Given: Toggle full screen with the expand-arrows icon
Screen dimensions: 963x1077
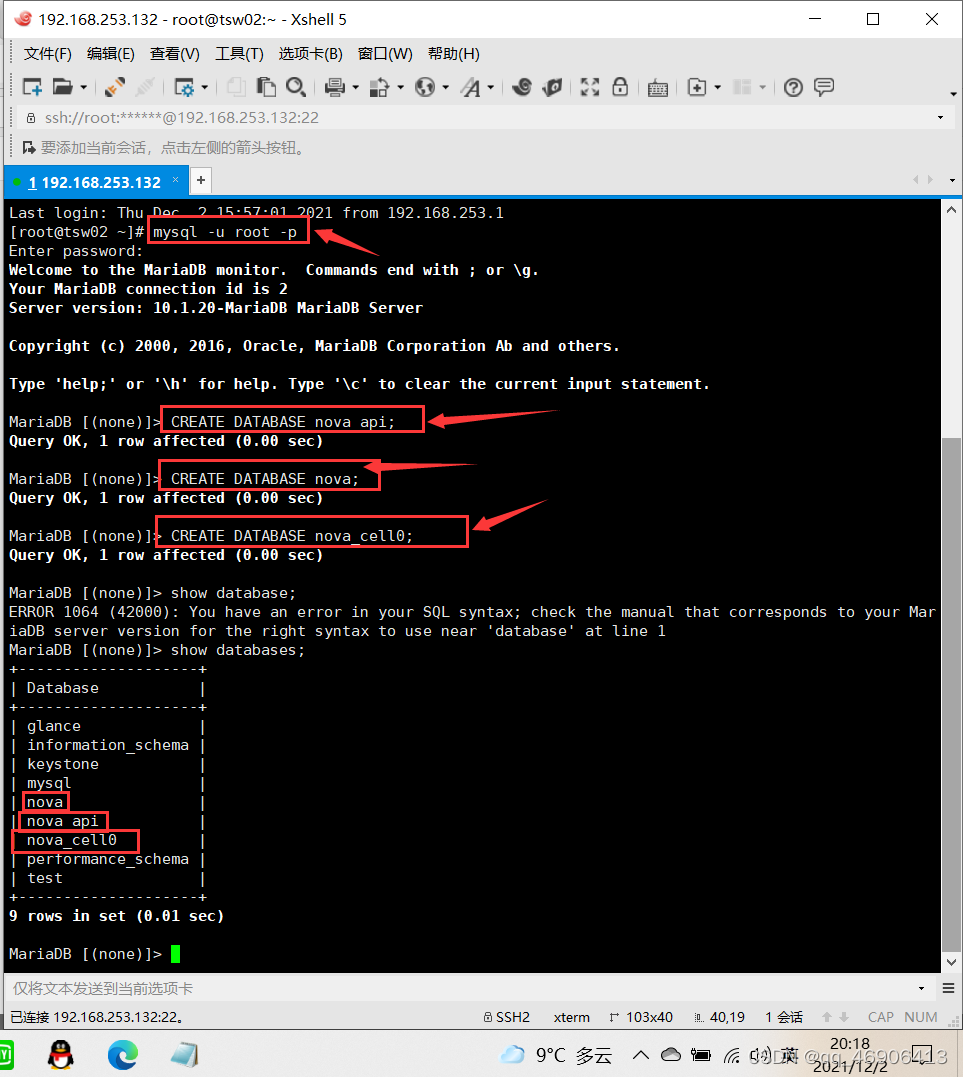Looking at the screenshot, I should coord(590,87).
